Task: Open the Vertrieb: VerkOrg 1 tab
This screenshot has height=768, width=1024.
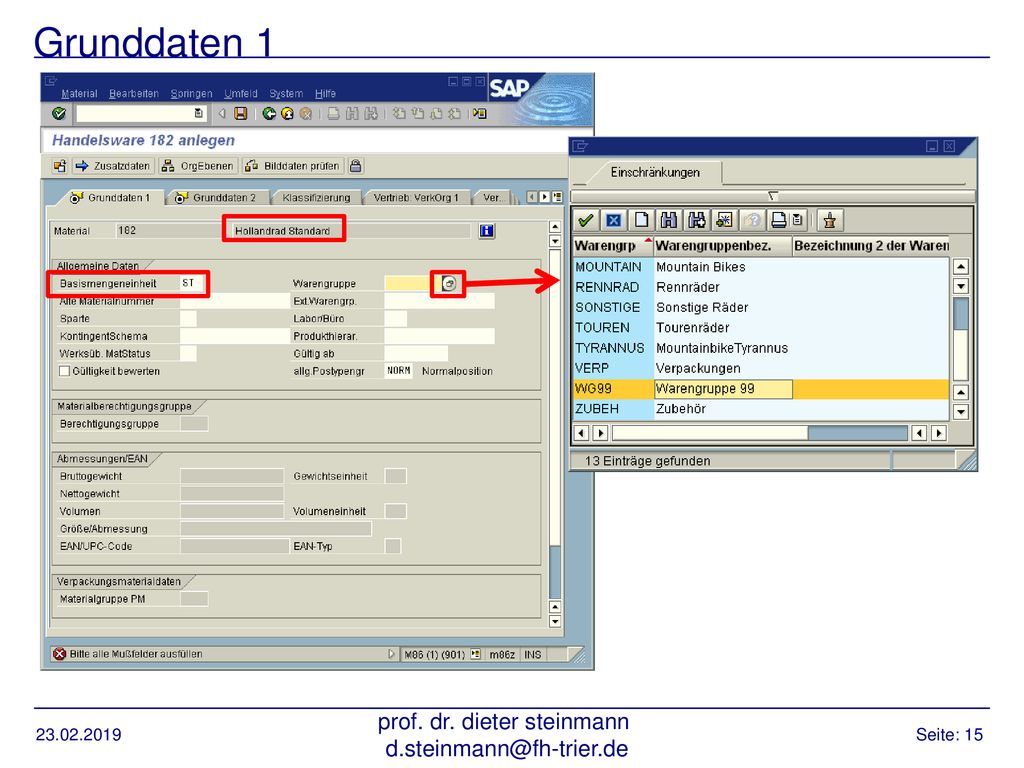Action: point(416,197)
